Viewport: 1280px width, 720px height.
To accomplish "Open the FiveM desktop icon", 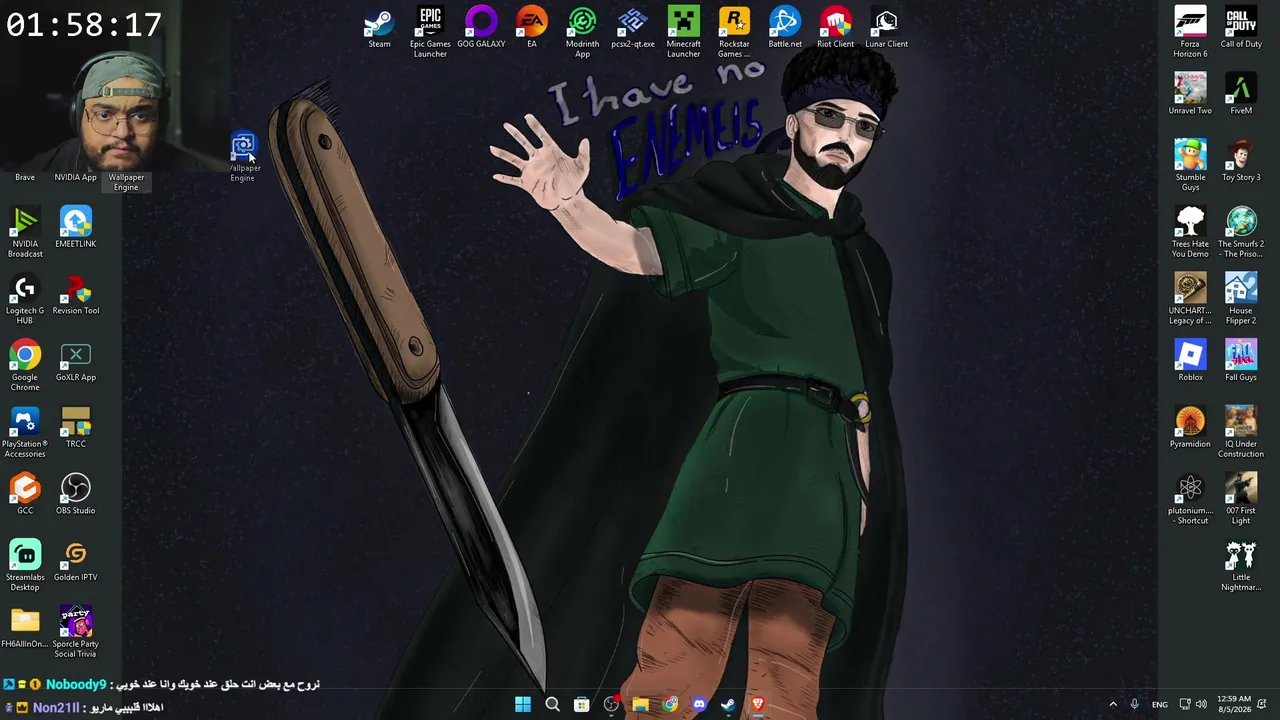I will point(1241,94).
